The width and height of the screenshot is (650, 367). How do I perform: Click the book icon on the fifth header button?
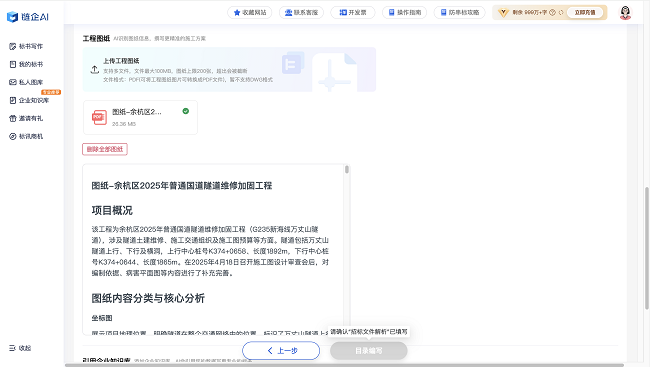pyautogui.click(x=443, y=12)
